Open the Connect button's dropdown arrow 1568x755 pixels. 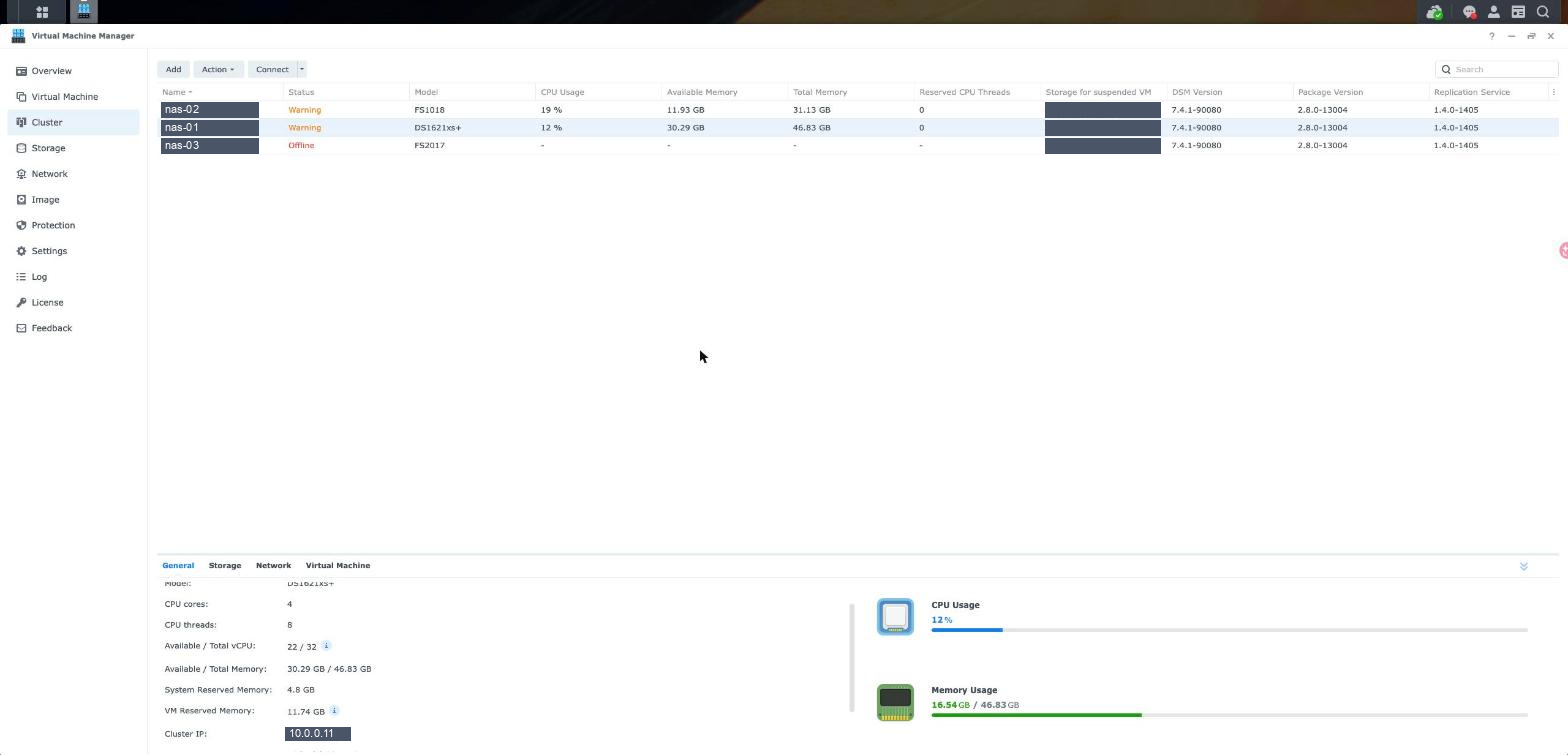pyautogui.click(x=301, y=69)
